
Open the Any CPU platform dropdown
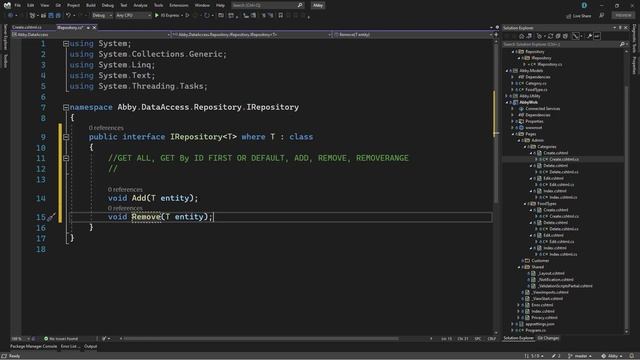(x=133, y=16)
